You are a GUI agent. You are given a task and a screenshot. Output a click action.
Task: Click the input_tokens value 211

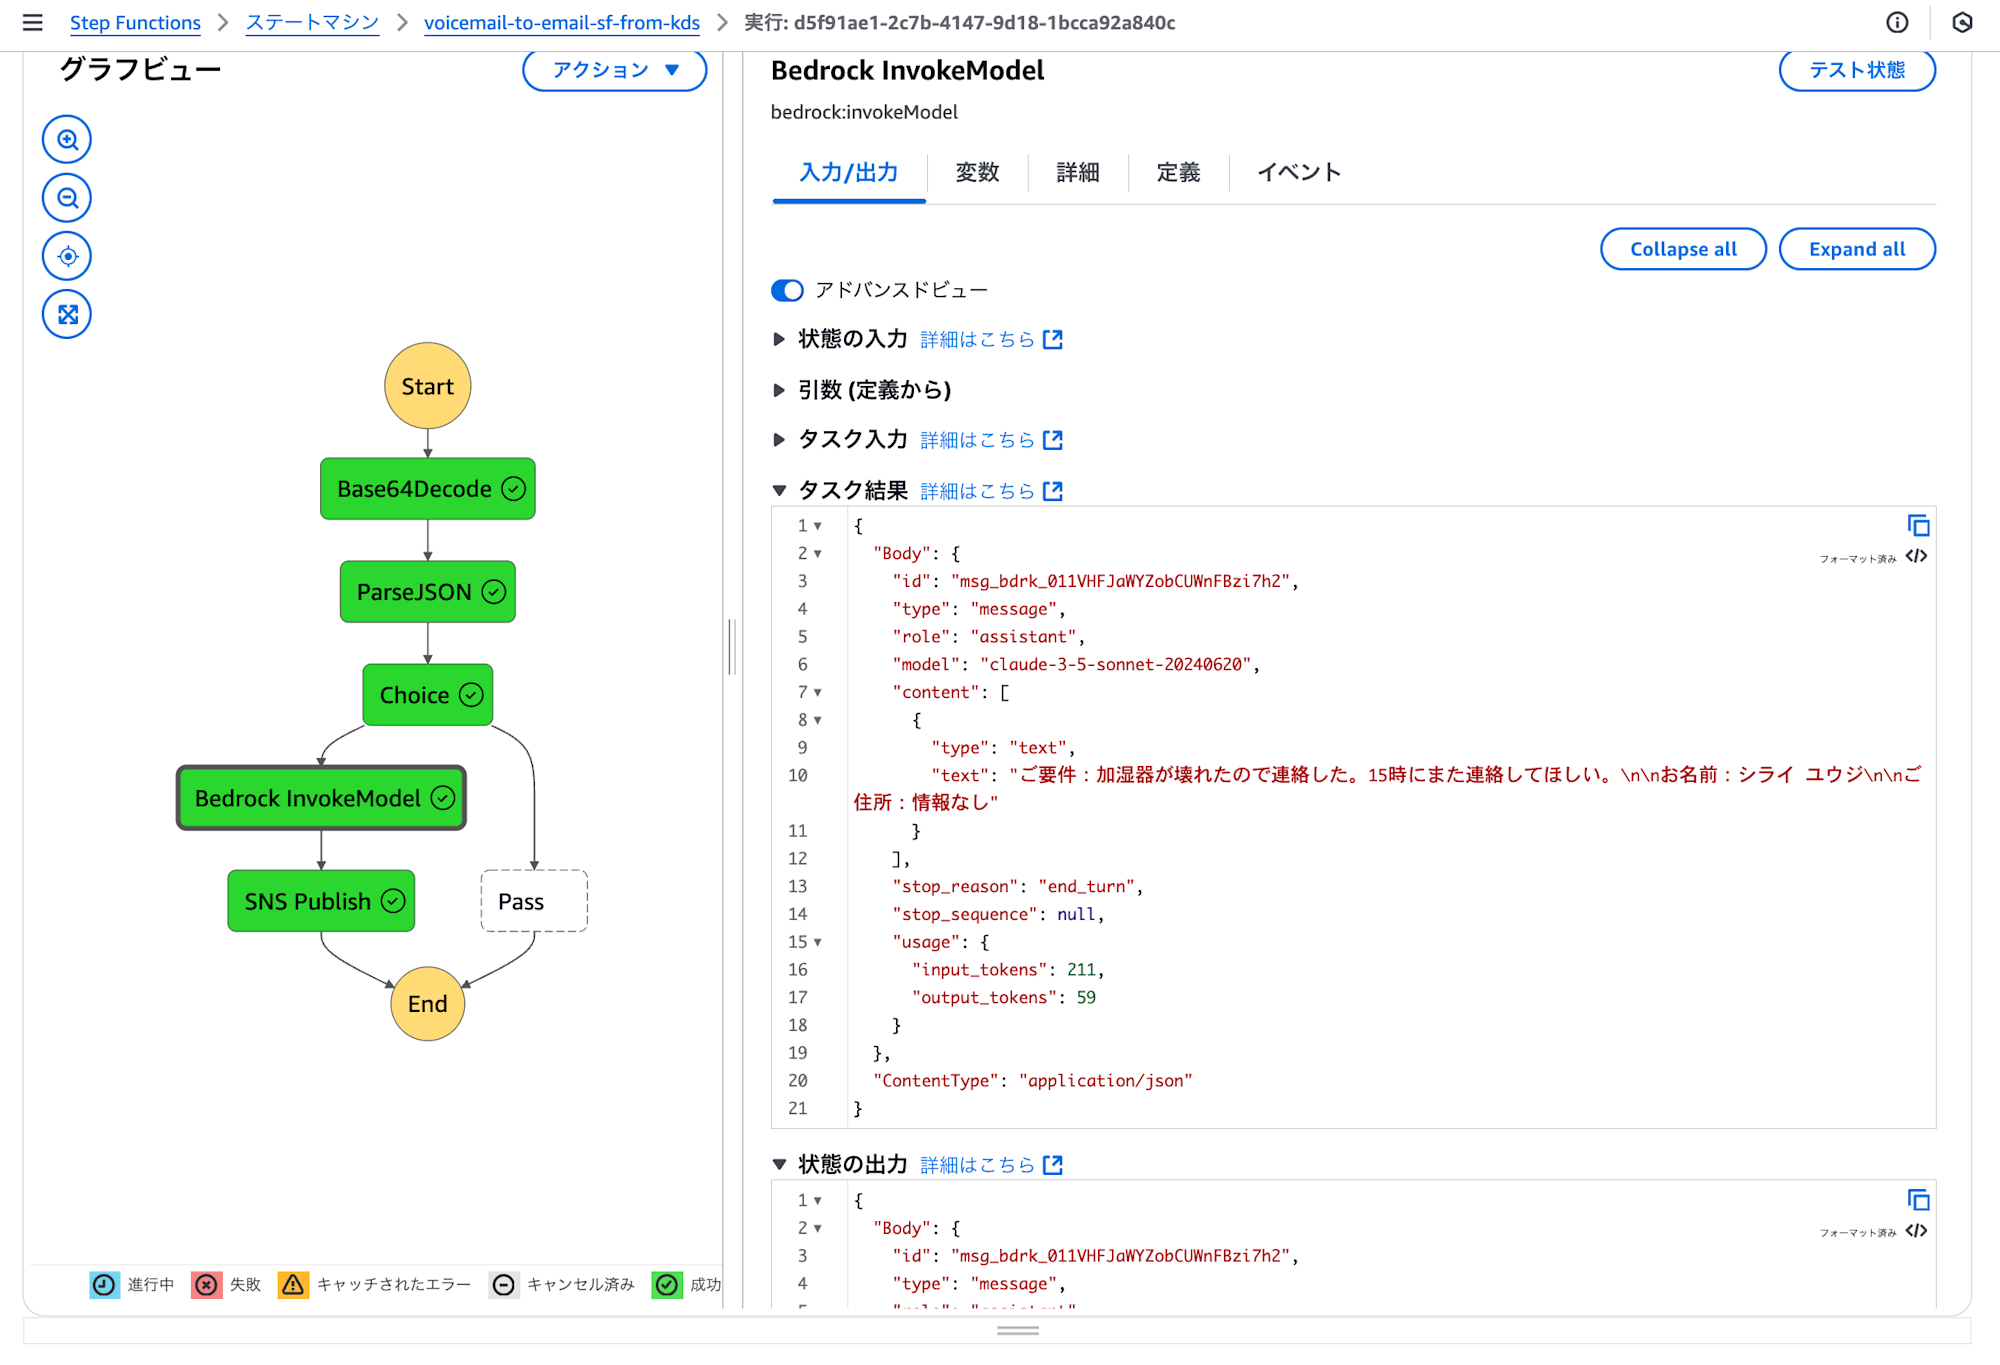1081,970
